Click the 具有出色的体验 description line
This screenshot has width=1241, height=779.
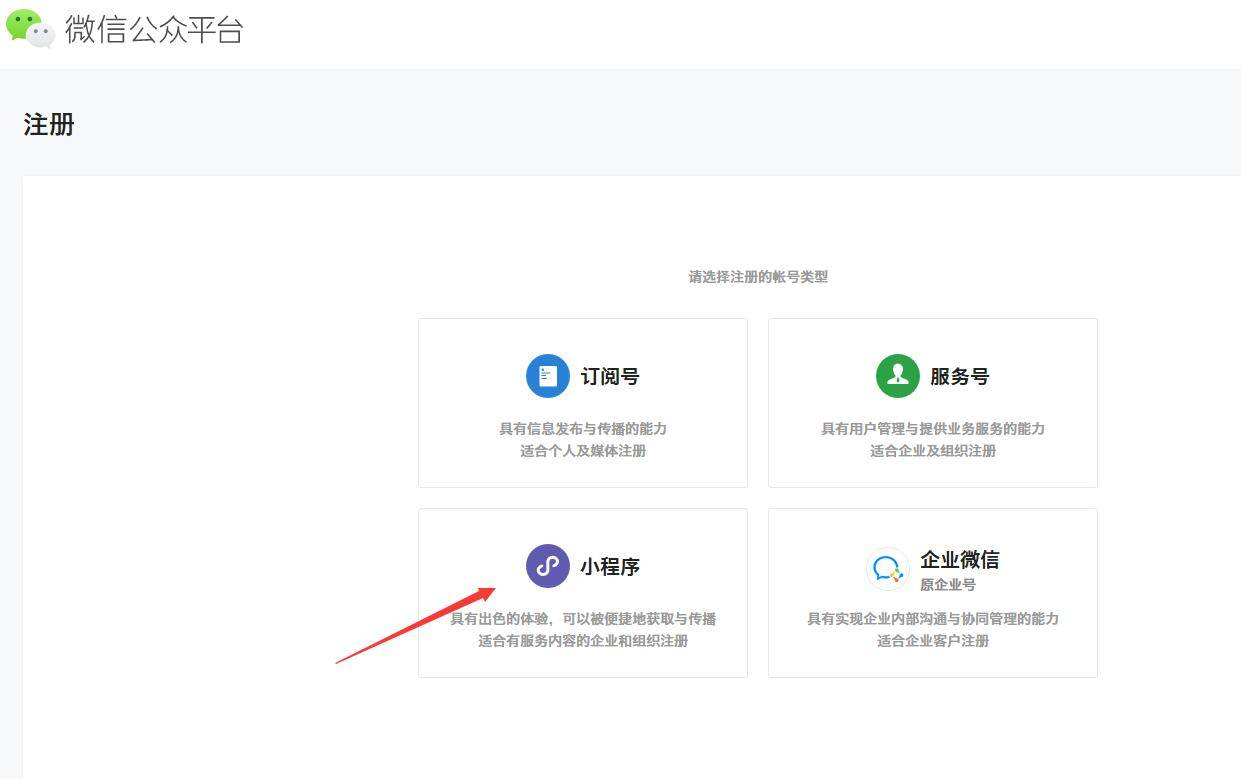583,619
